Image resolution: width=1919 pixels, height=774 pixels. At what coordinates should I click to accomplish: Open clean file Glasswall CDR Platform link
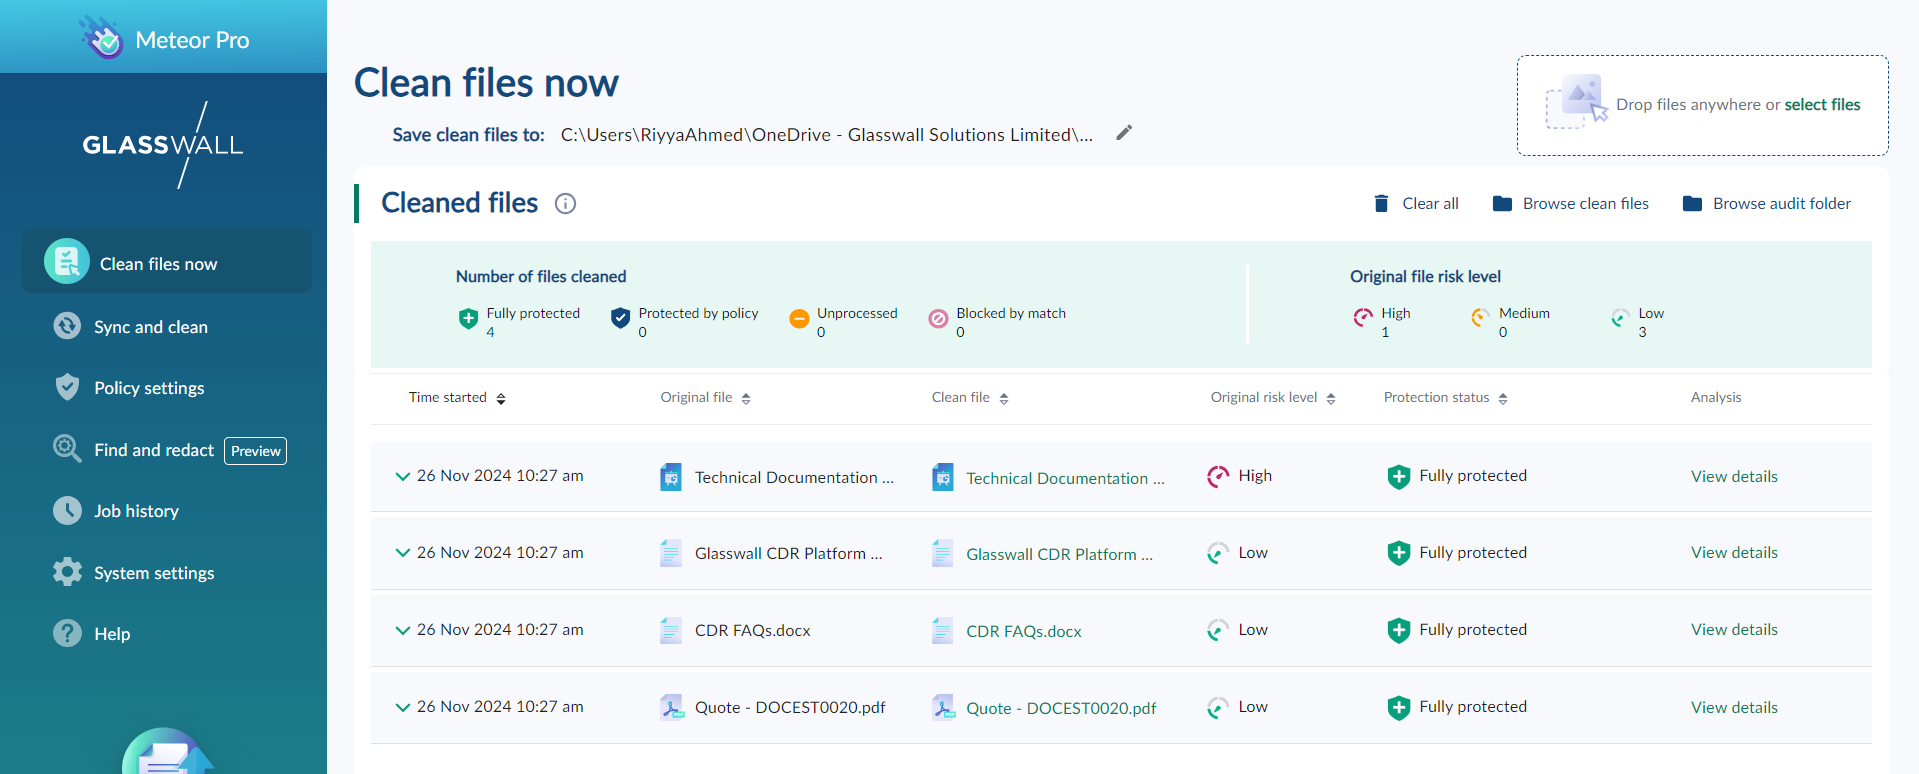pos(1059,554)
